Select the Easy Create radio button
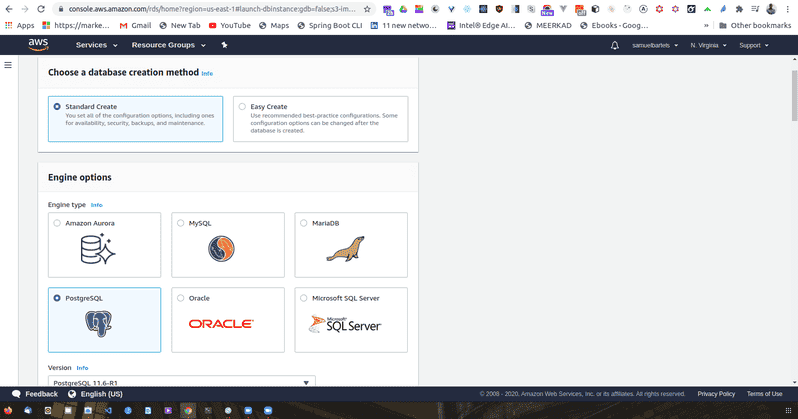Screen dimensions: 798x419 pos(242,106)
